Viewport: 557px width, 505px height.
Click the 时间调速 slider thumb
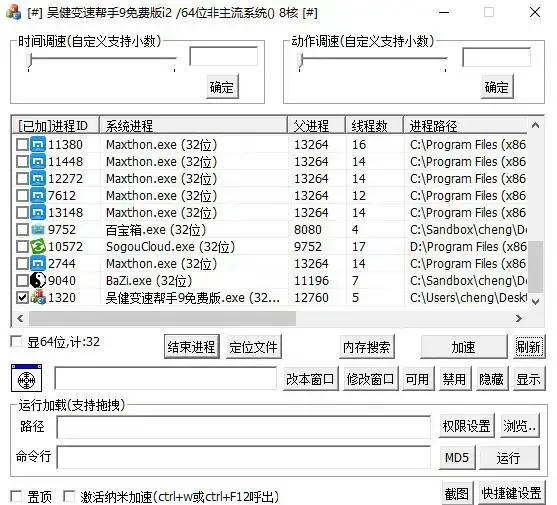pyautogui.click(x=30, y=60)
